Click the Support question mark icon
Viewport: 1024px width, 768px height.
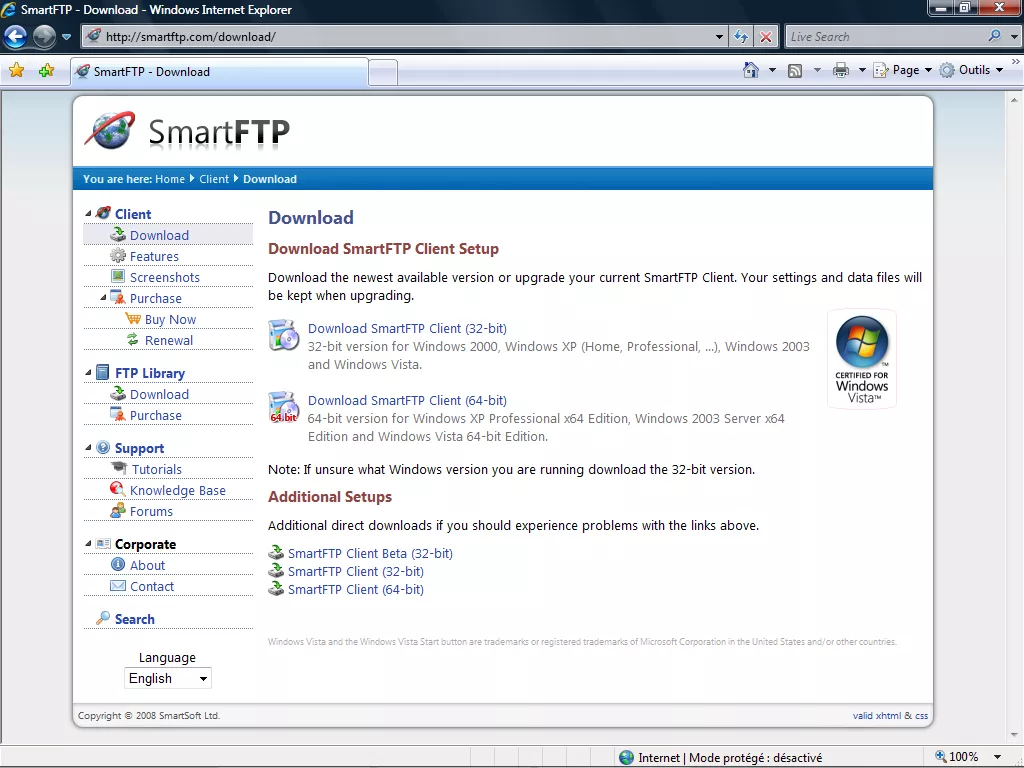[x=103, y=447]
